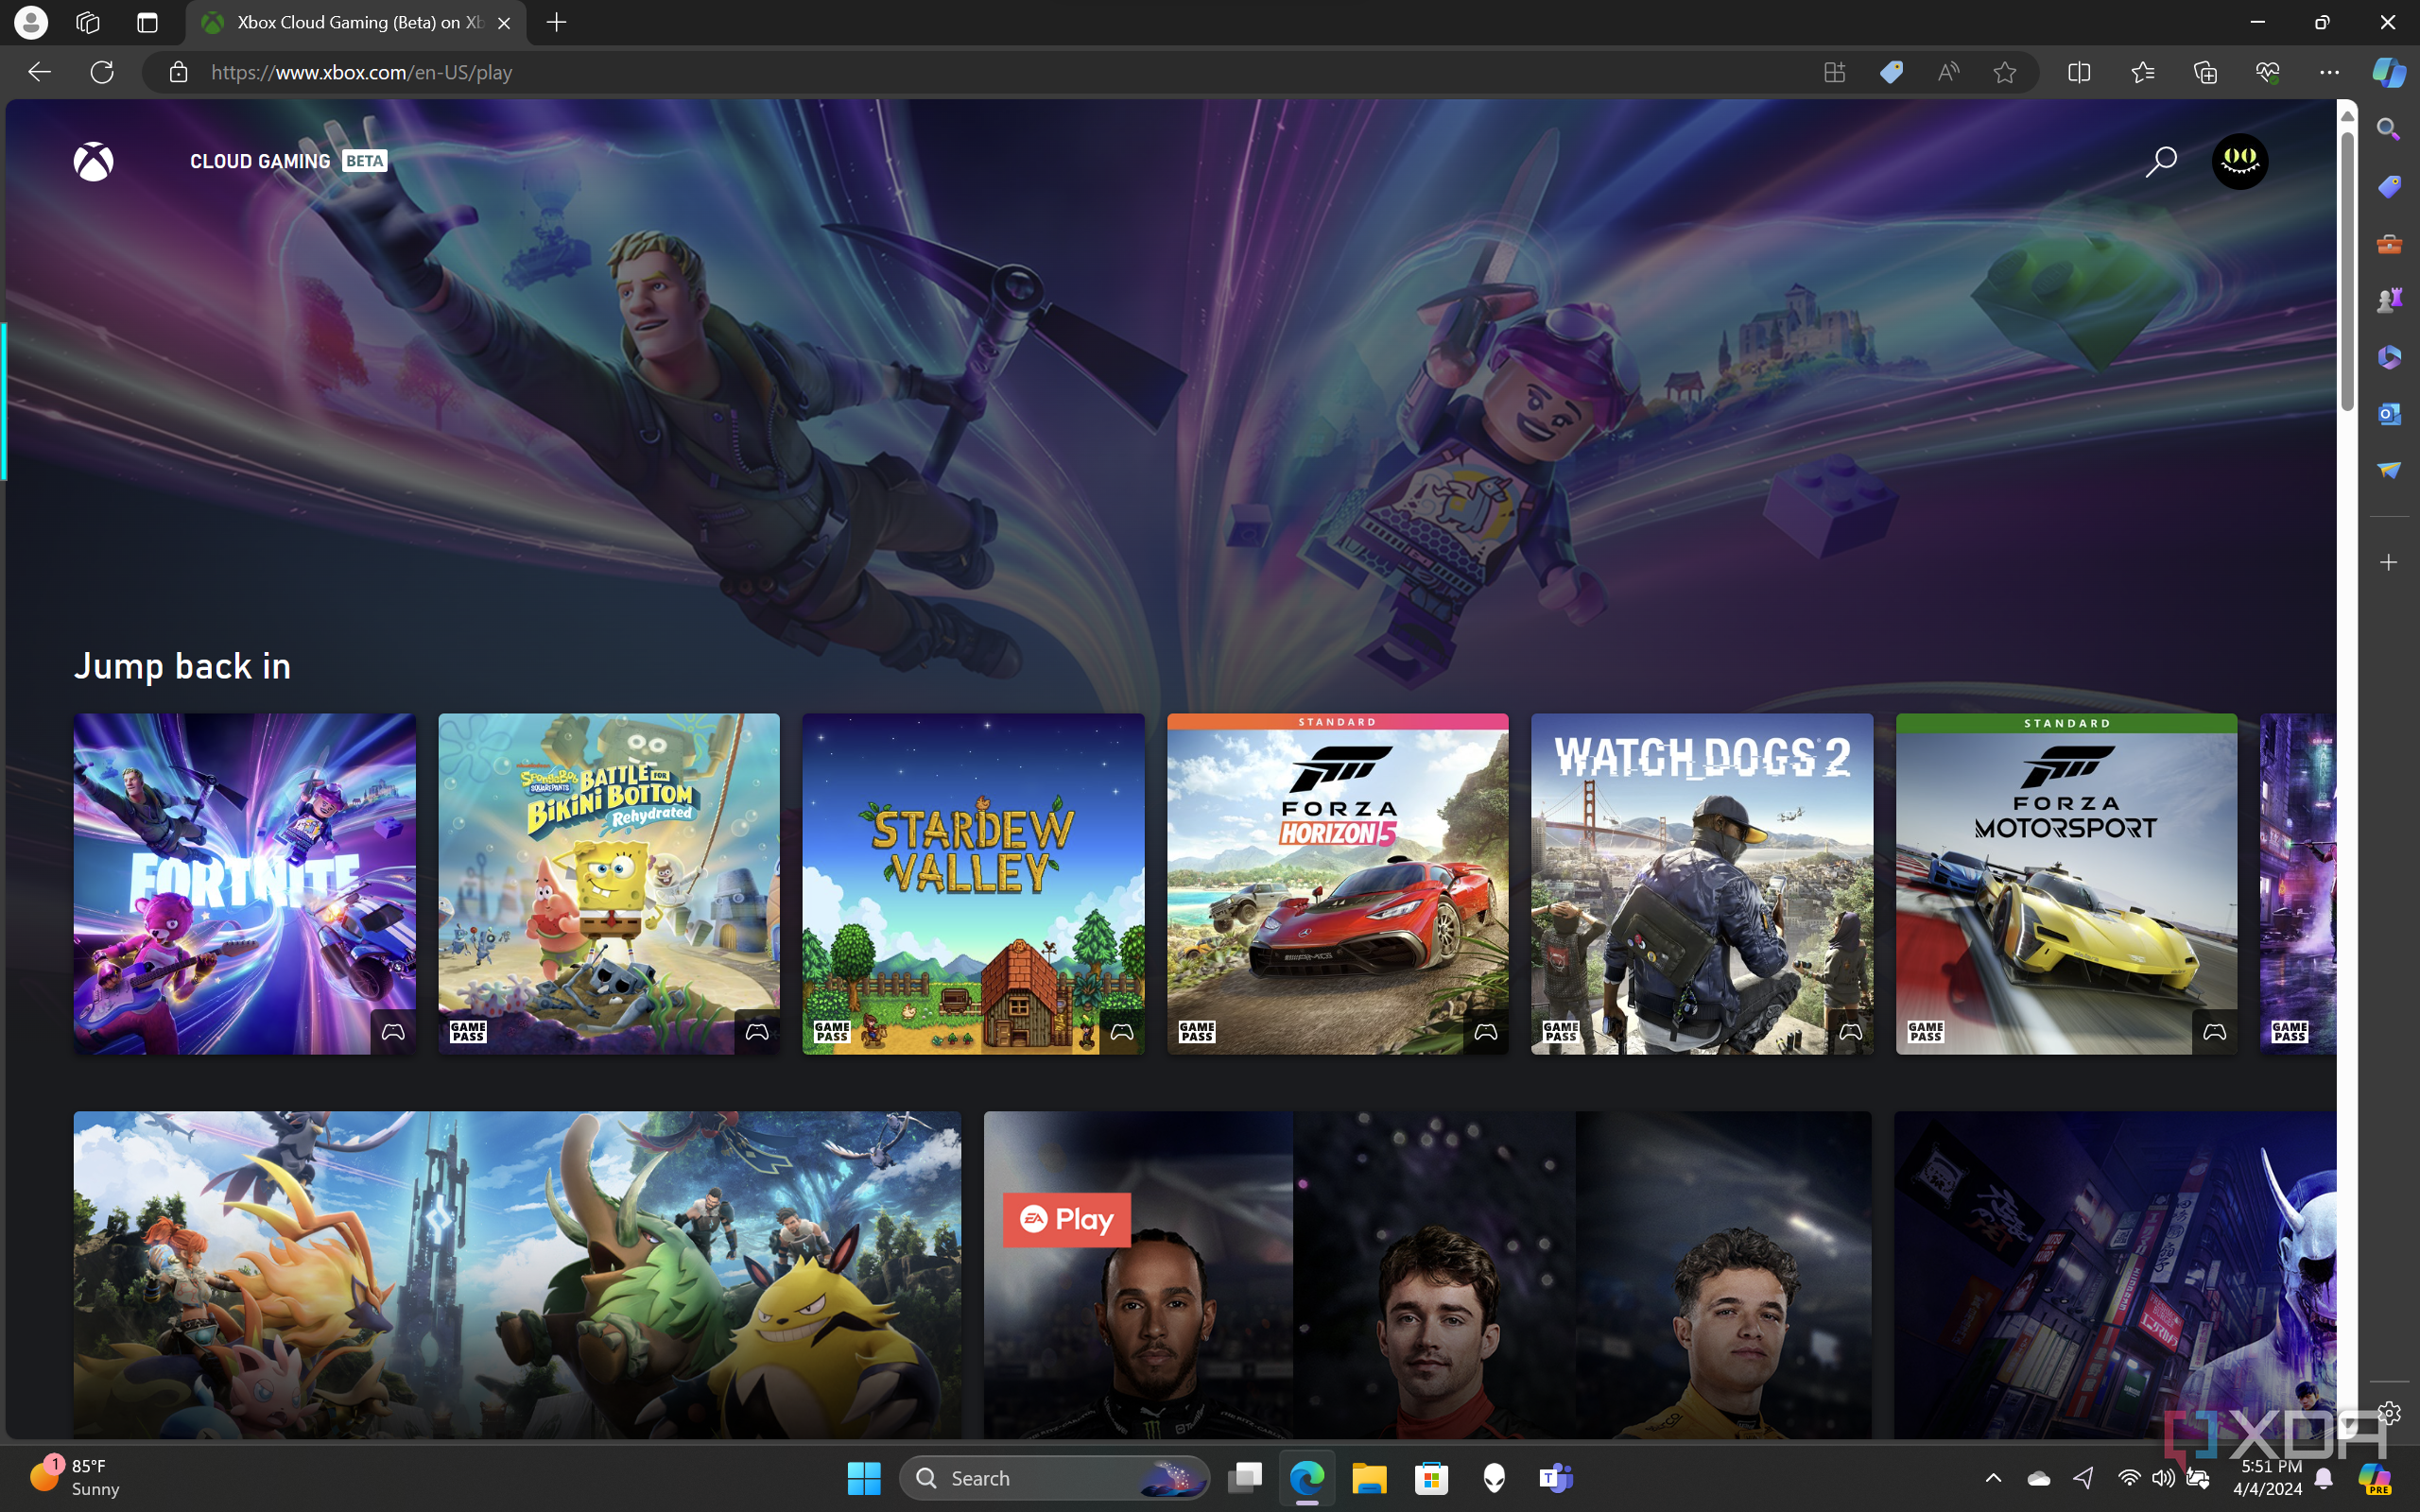The width and height of the screenshot is (2420, 1512).
Task: Open Edge sidebar Tools briefcase icon
Action: click(x=2388, y=244)
